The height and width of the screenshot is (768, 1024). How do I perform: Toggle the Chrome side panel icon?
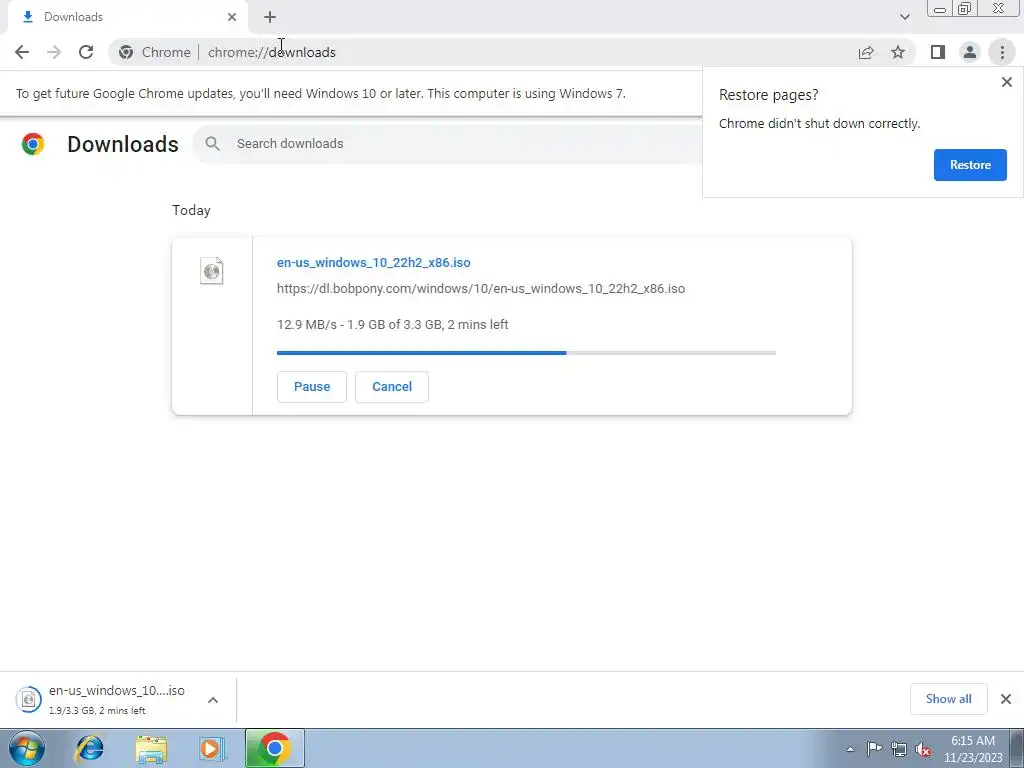click(938, 52)
